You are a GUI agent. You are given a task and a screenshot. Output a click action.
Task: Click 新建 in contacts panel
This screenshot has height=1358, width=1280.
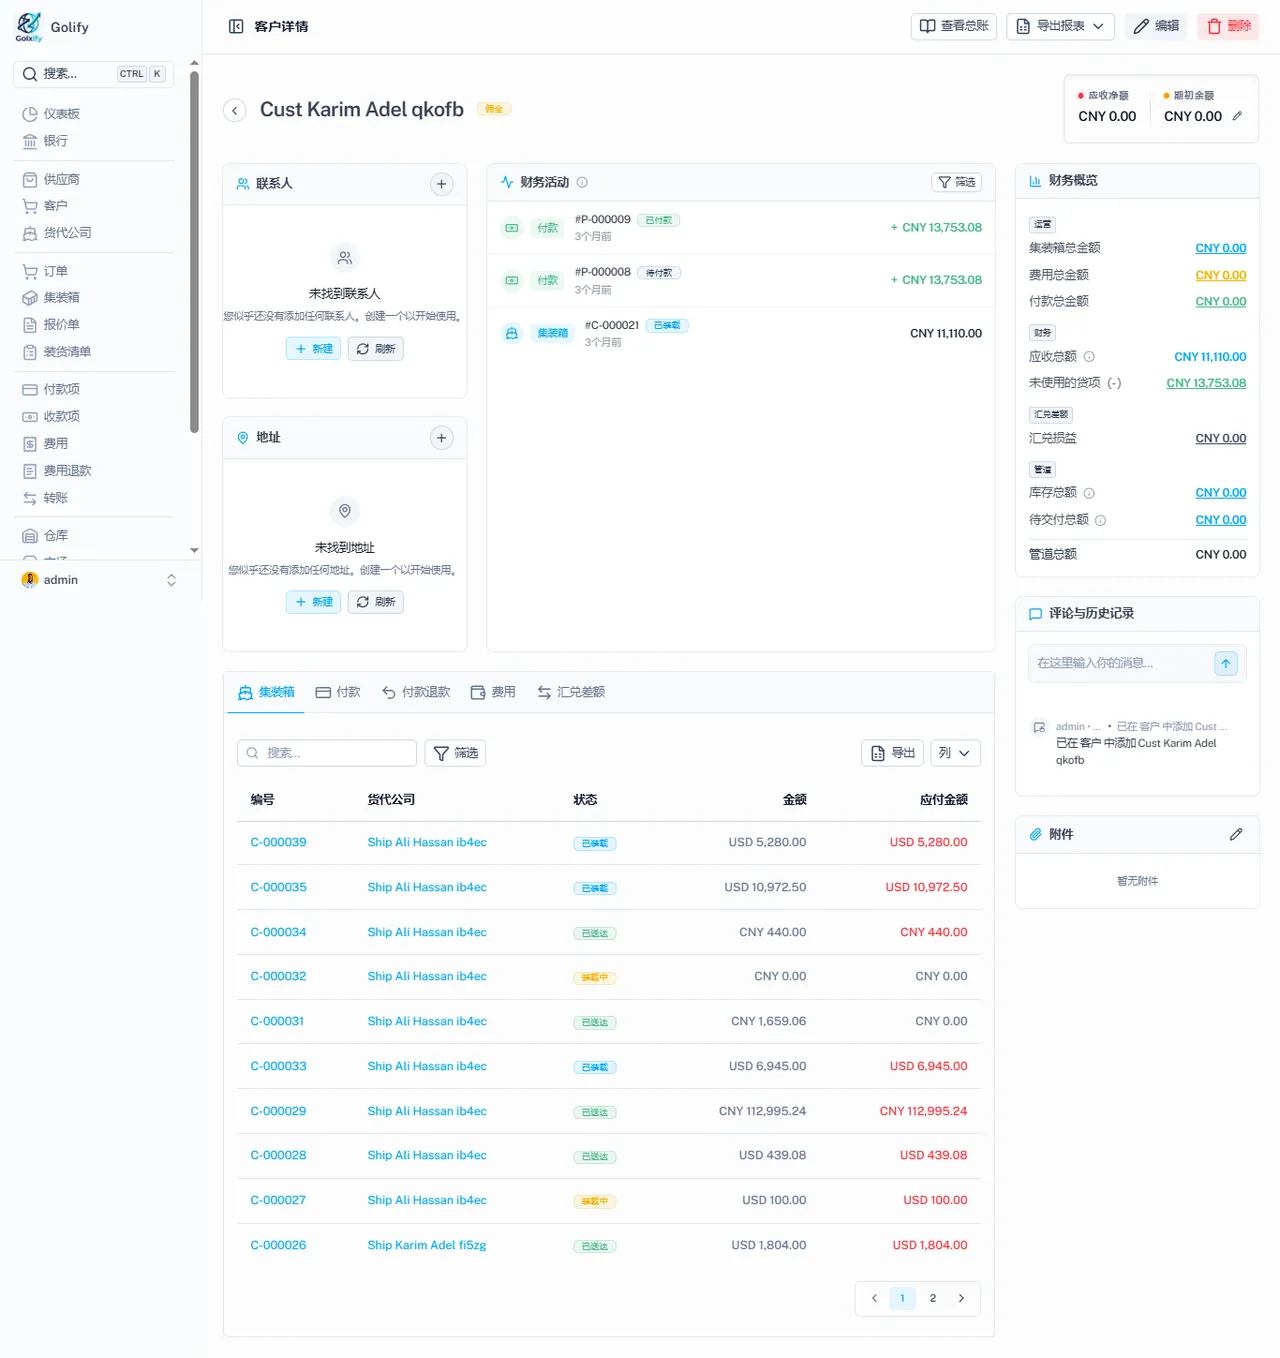pos(314,349)
